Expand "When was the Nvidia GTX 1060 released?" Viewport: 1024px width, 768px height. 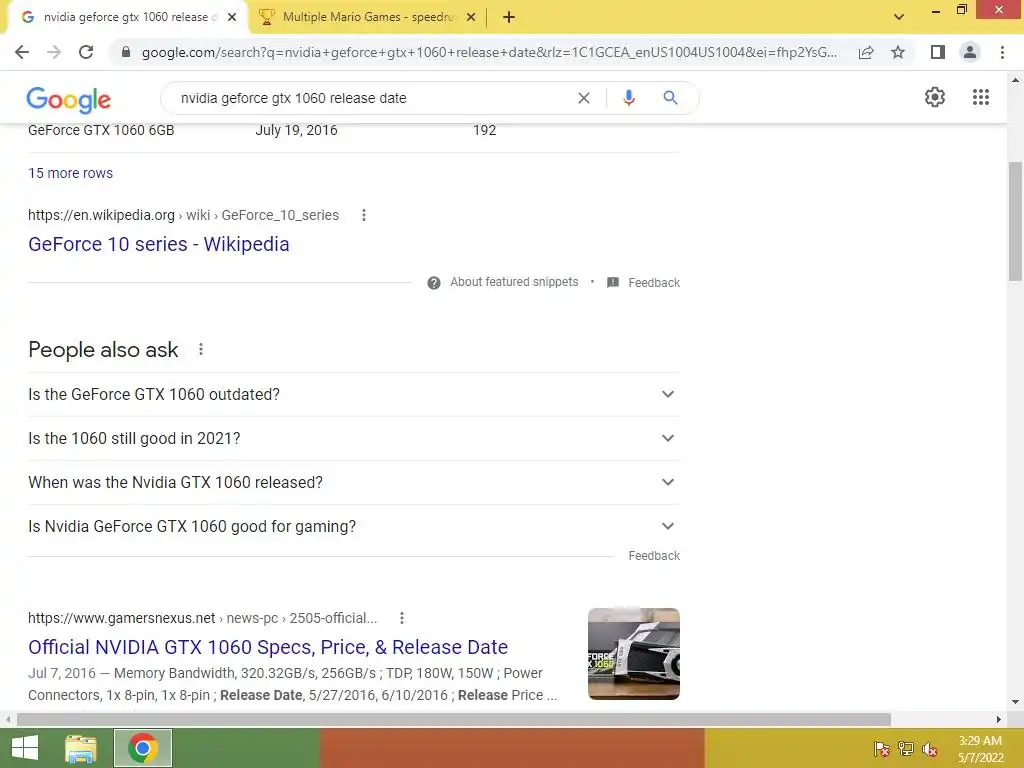click(x=354, y=482)
